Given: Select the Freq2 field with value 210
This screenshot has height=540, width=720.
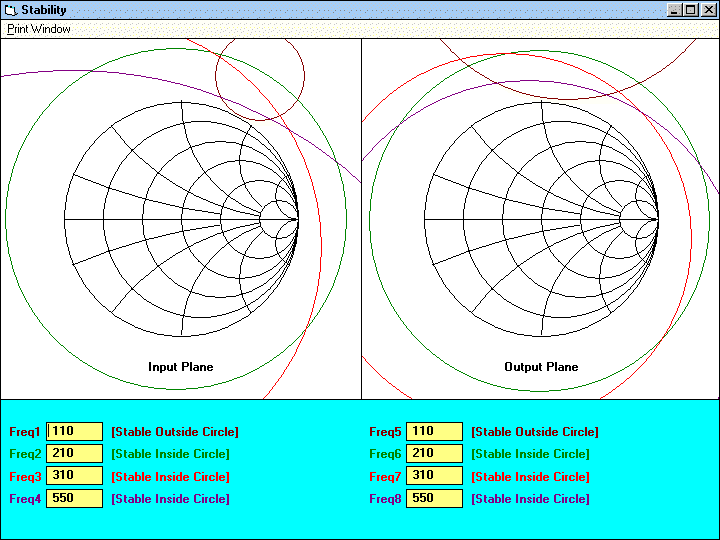Looking at the screenshot, I should point(75,454).
